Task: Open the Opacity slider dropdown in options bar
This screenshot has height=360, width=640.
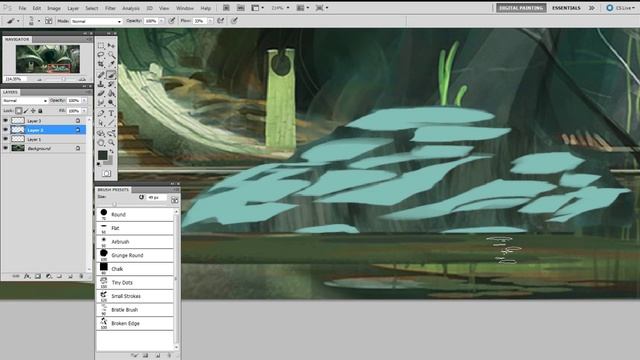Action: [x=162, y=21]
